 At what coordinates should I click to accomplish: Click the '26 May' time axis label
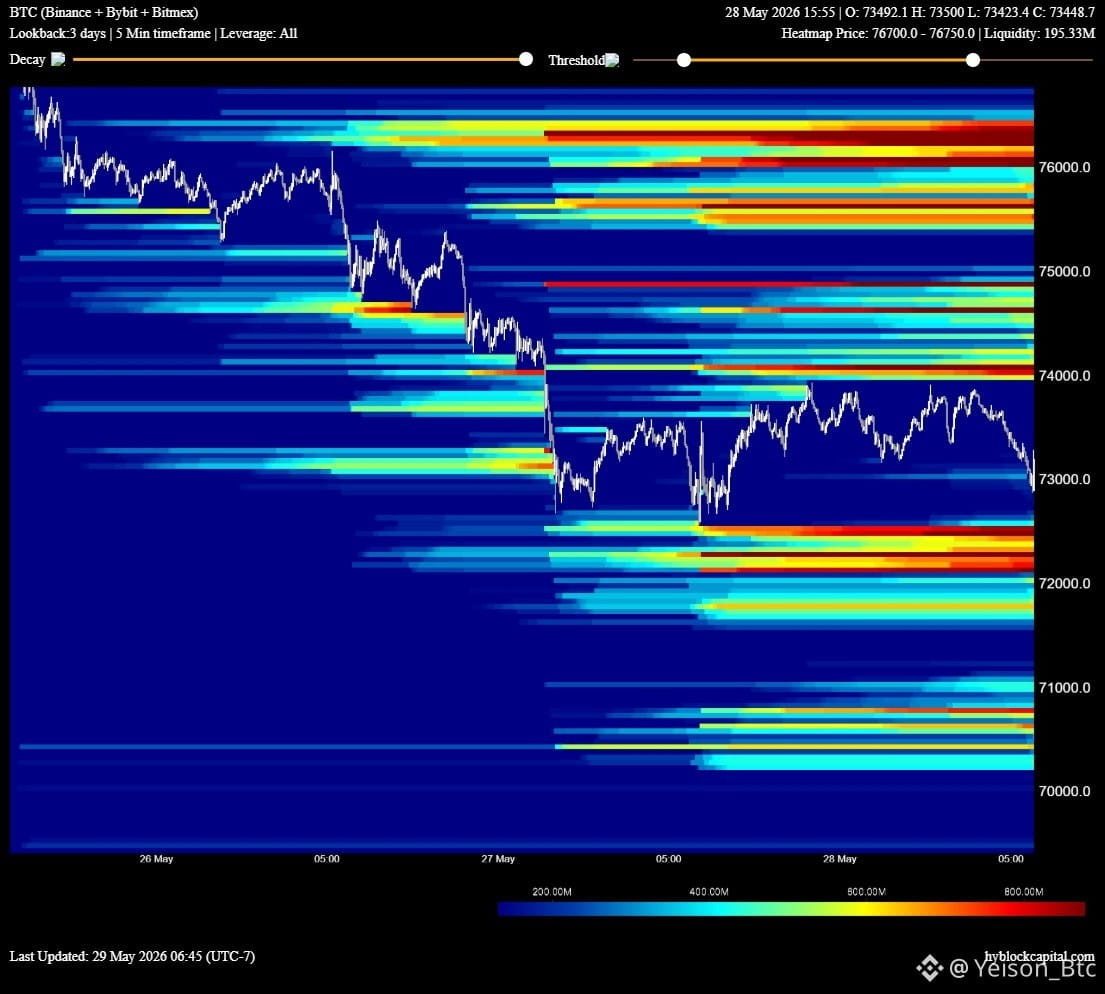156,859
